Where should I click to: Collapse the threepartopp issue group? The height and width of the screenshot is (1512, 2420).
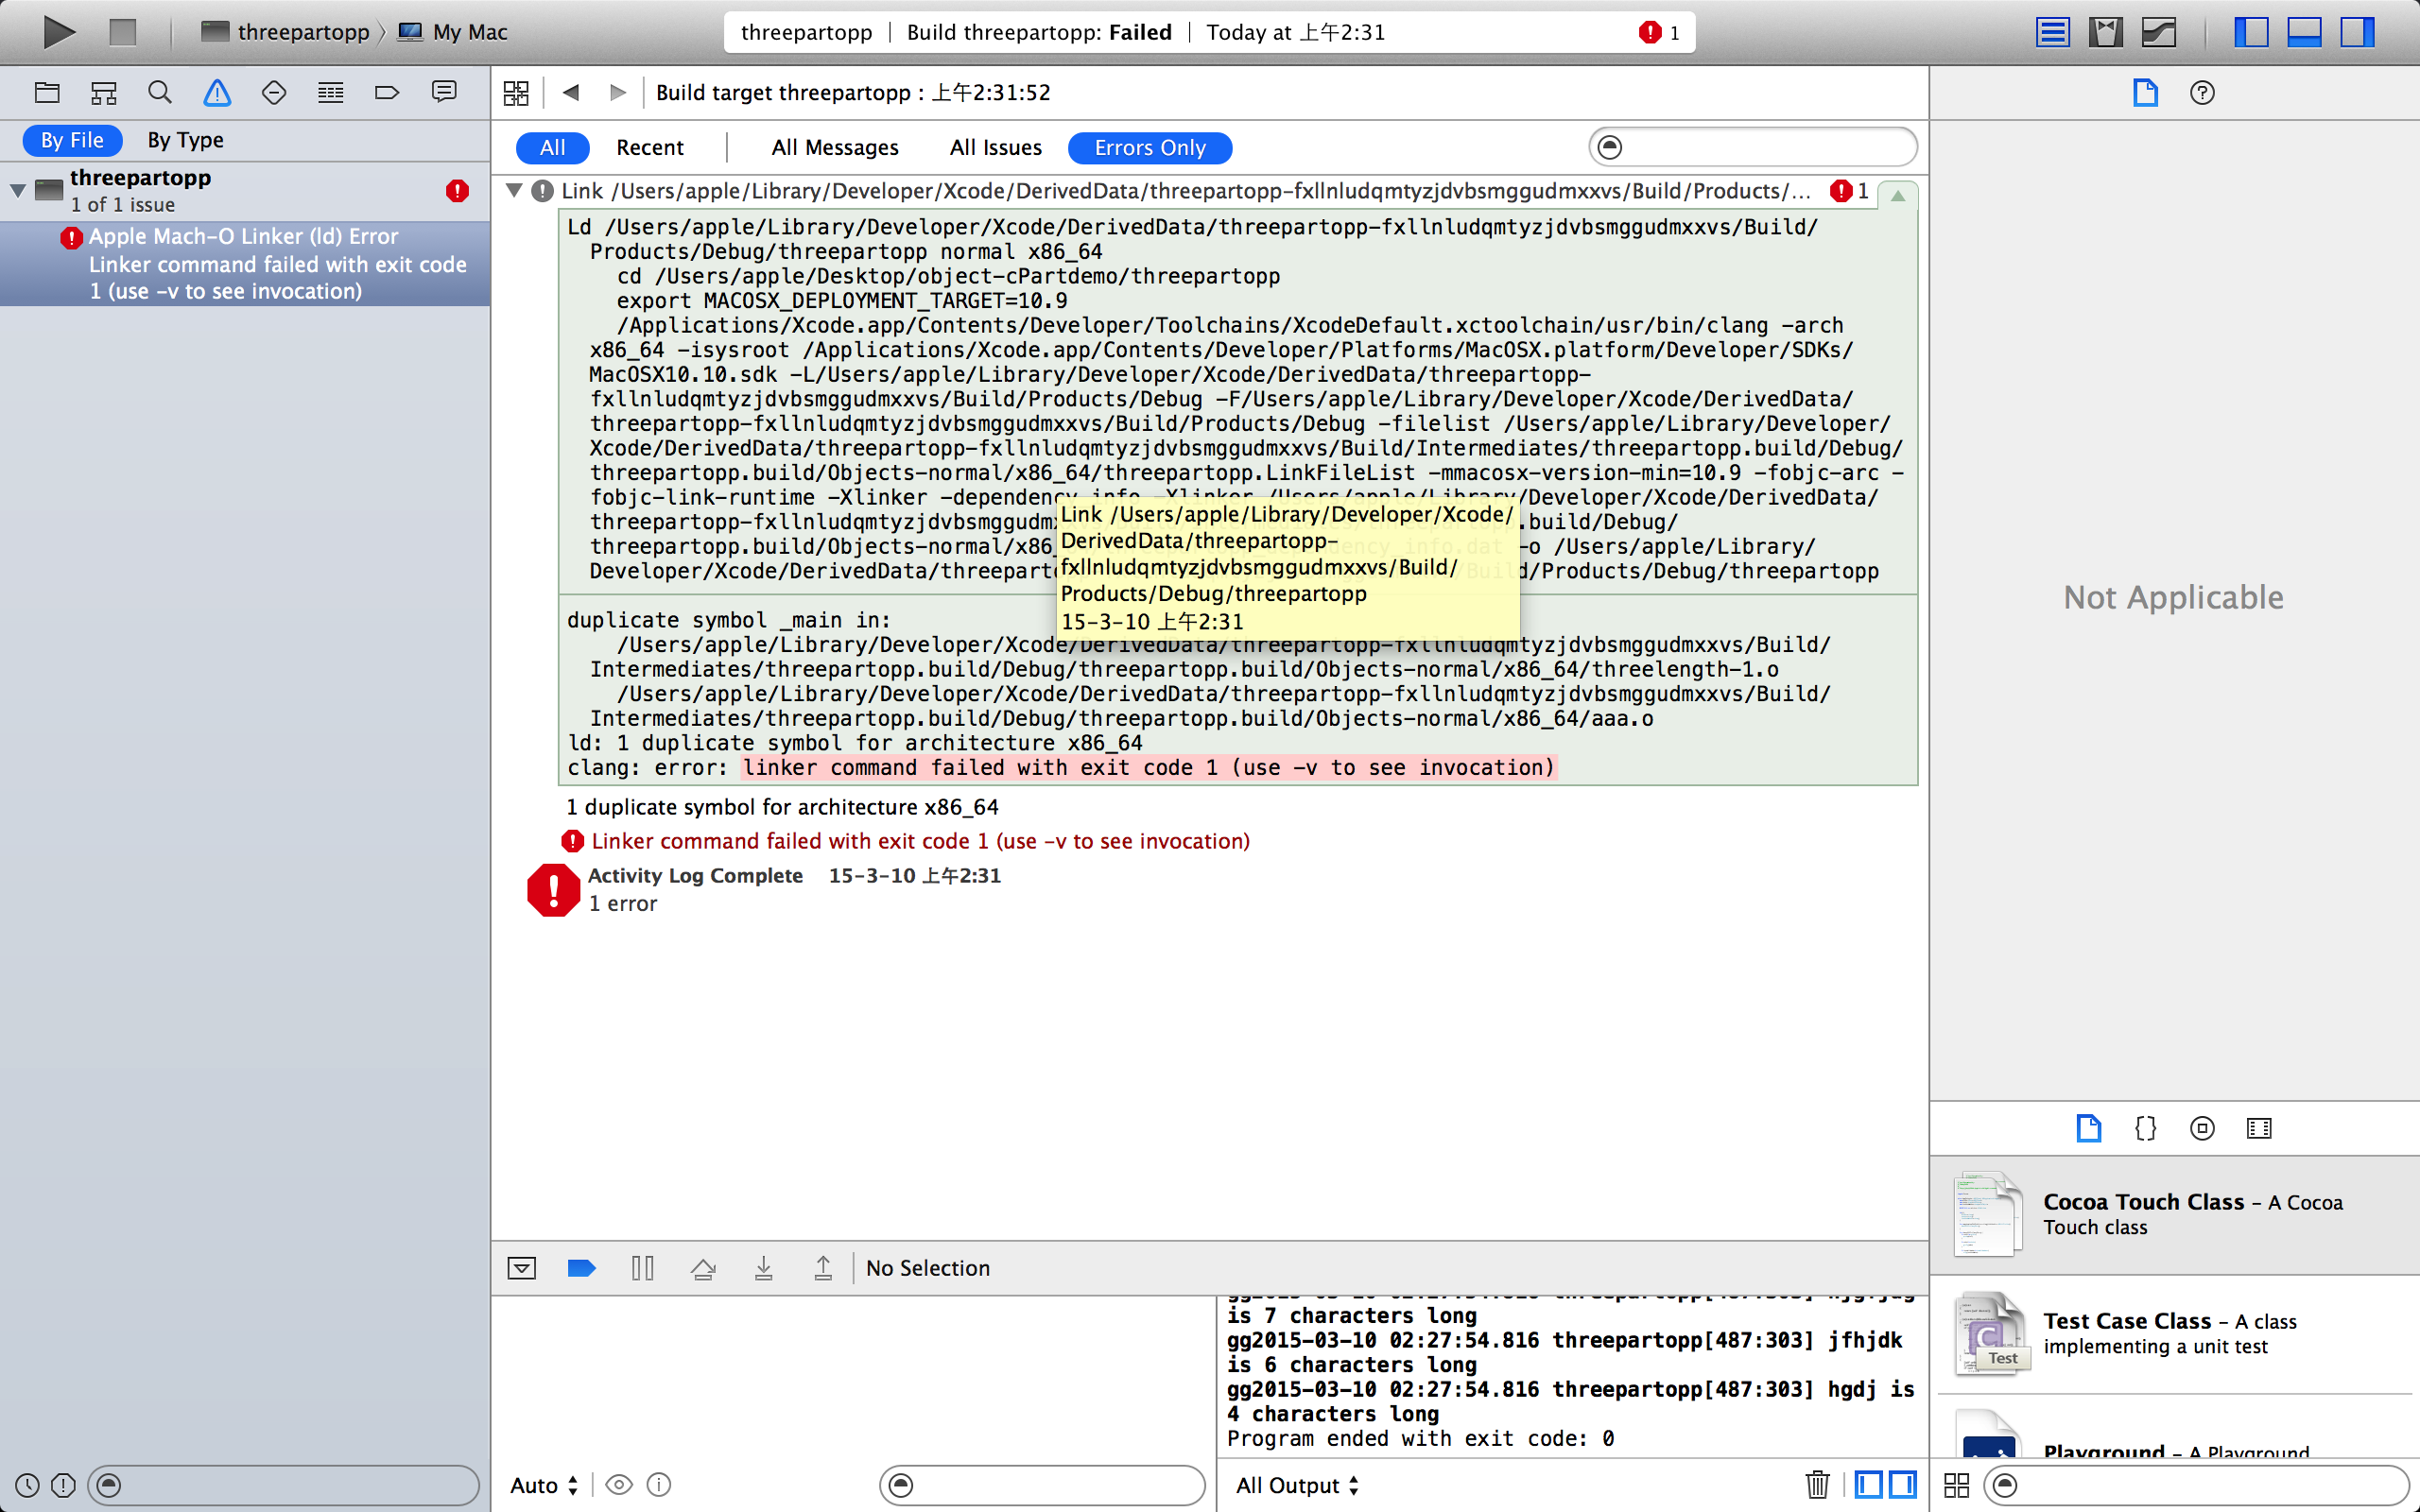click(18, 189)
